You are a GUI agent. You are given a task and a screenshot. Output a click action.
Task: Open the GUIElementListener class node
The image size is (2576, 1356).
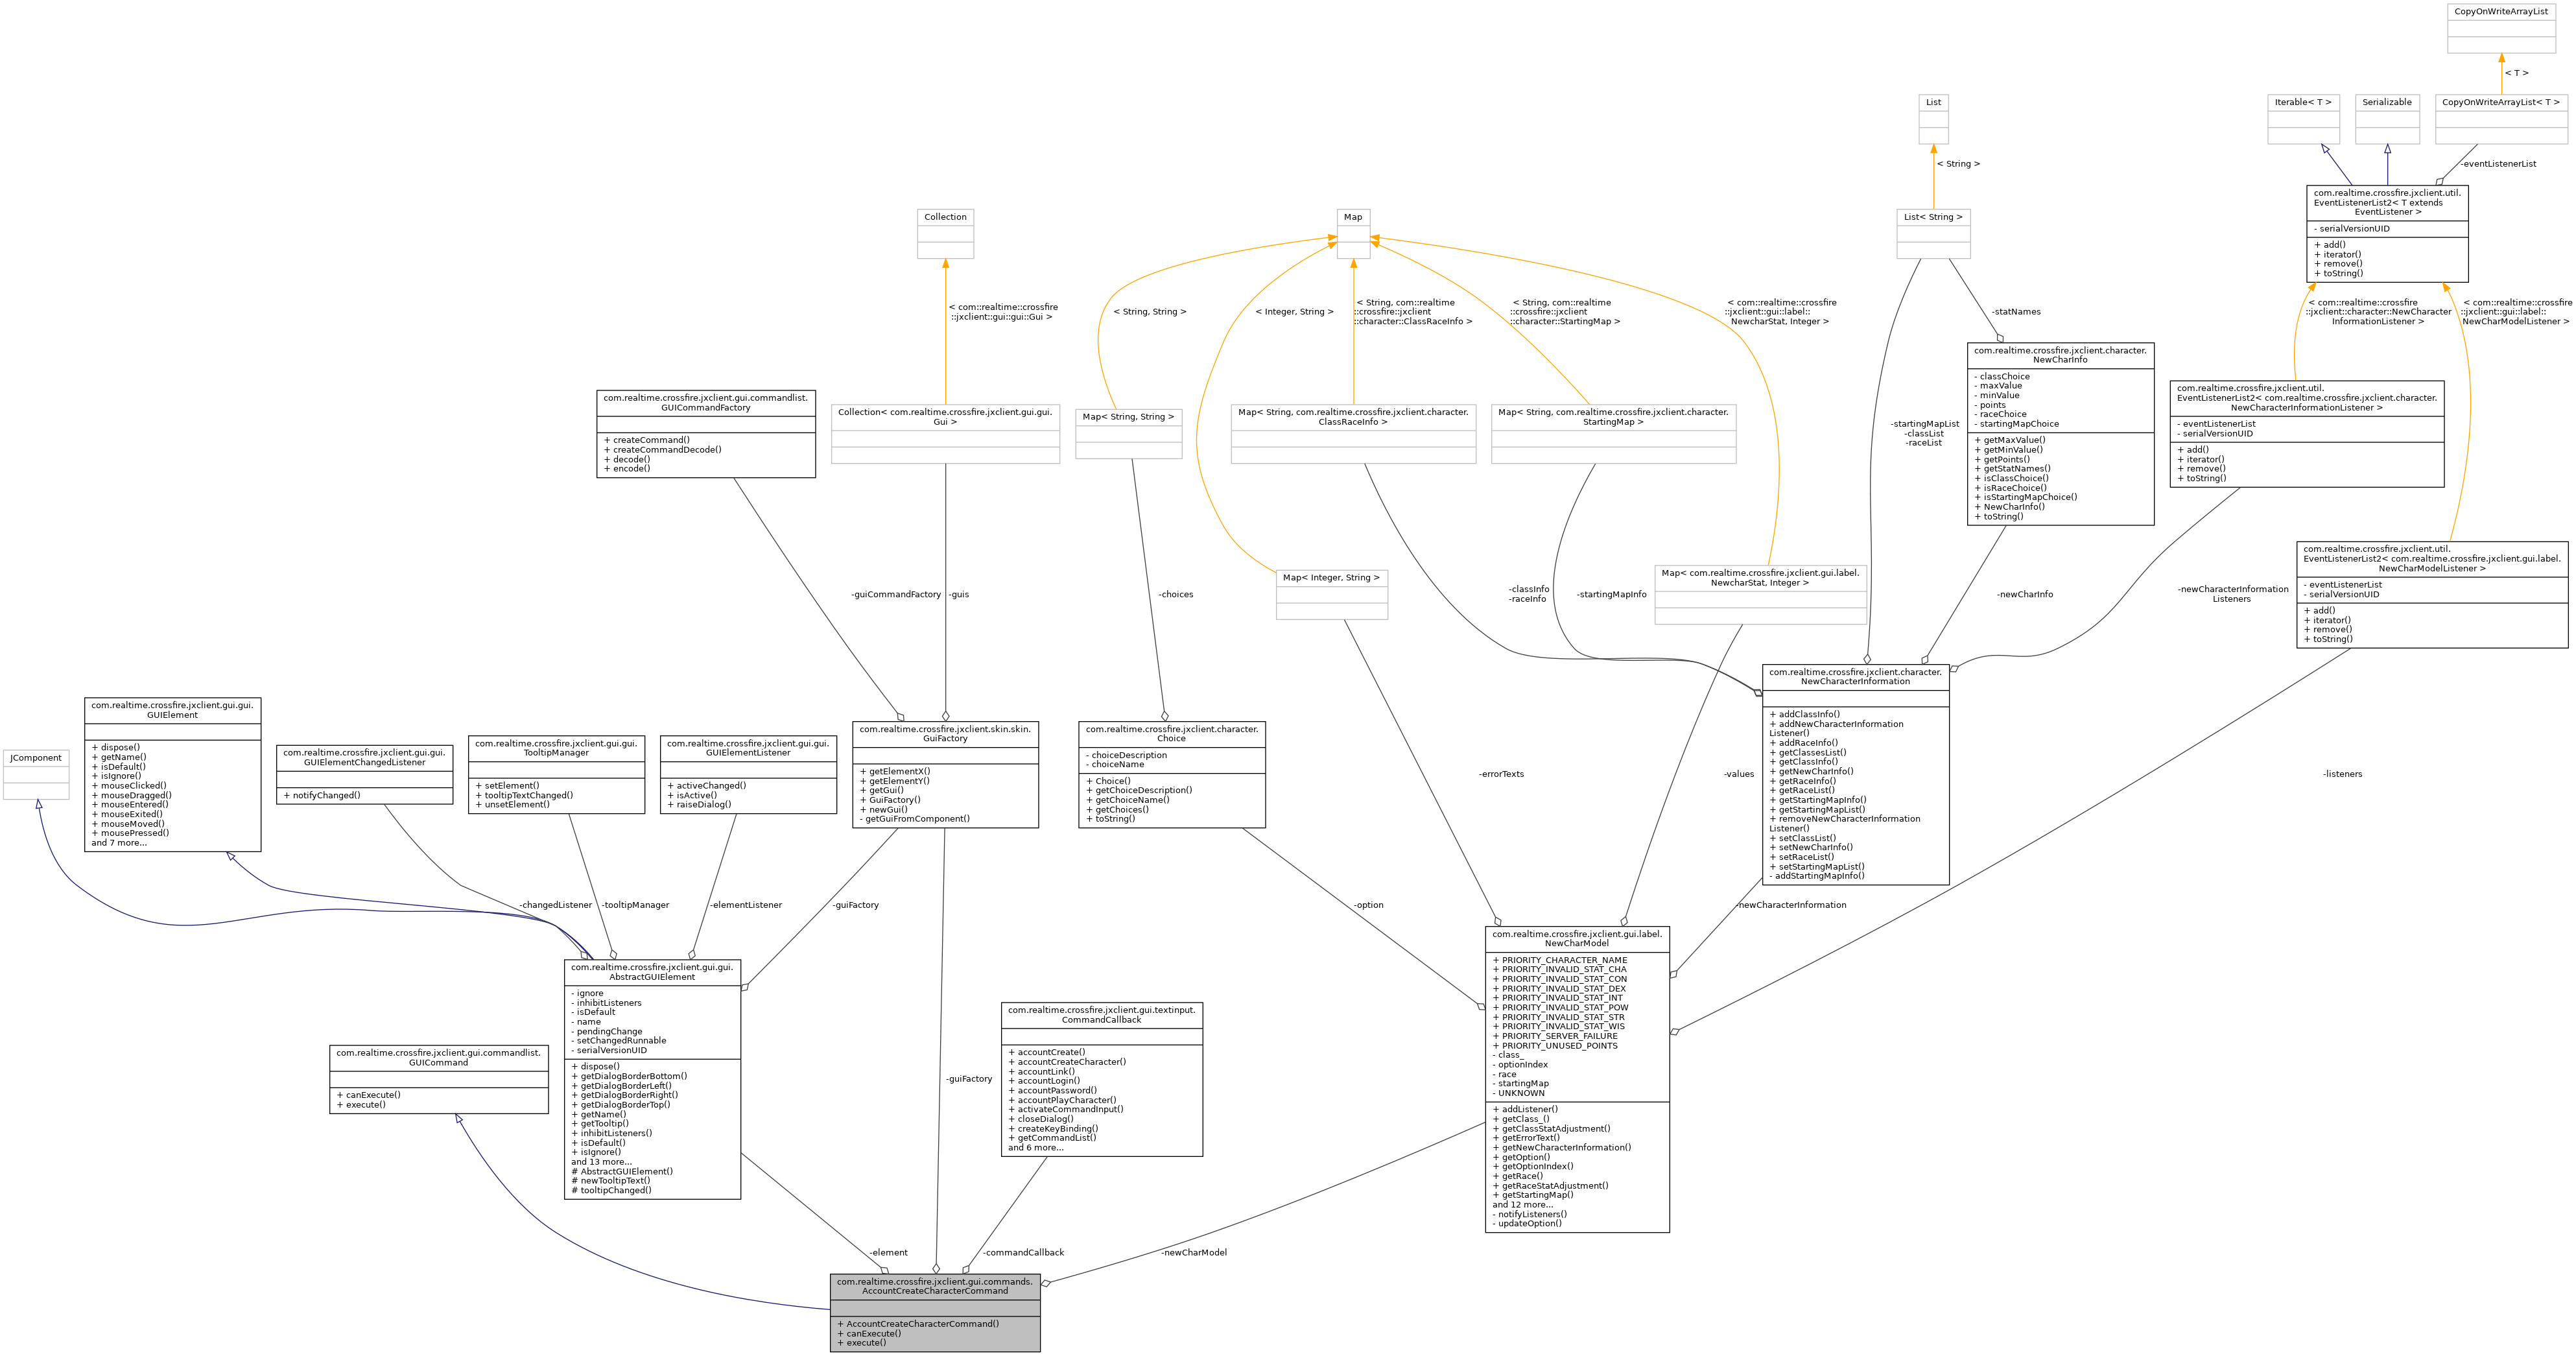pos(748,774)
